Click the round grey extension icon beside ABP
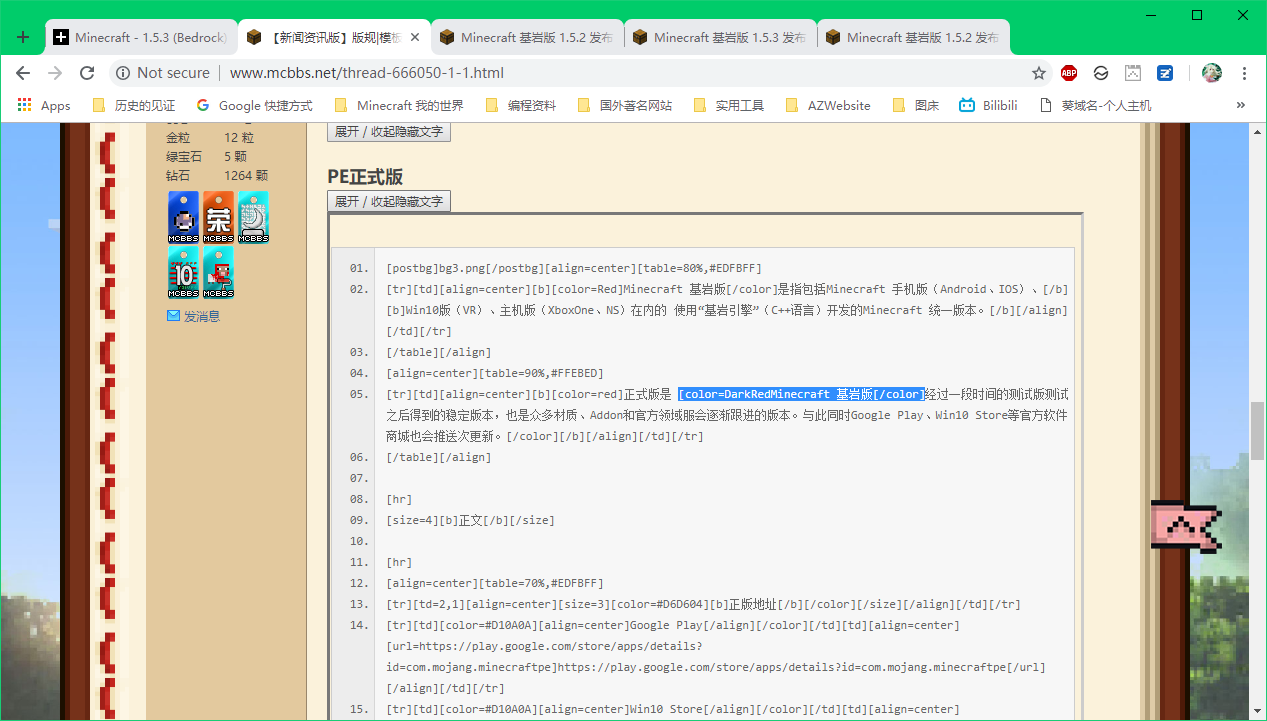Screen dimensions: 1267x721 (1101, 73)
